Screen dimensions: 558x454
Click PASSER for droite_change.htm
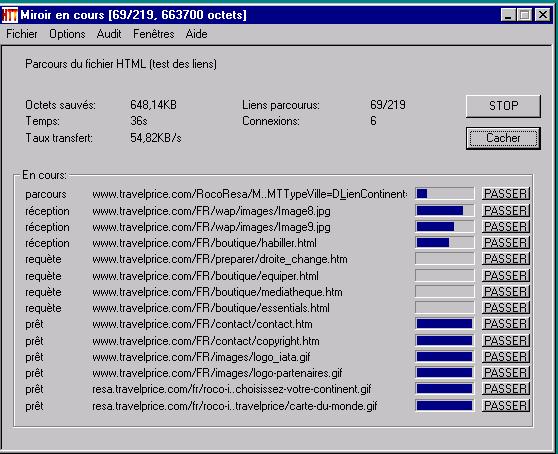506,259
